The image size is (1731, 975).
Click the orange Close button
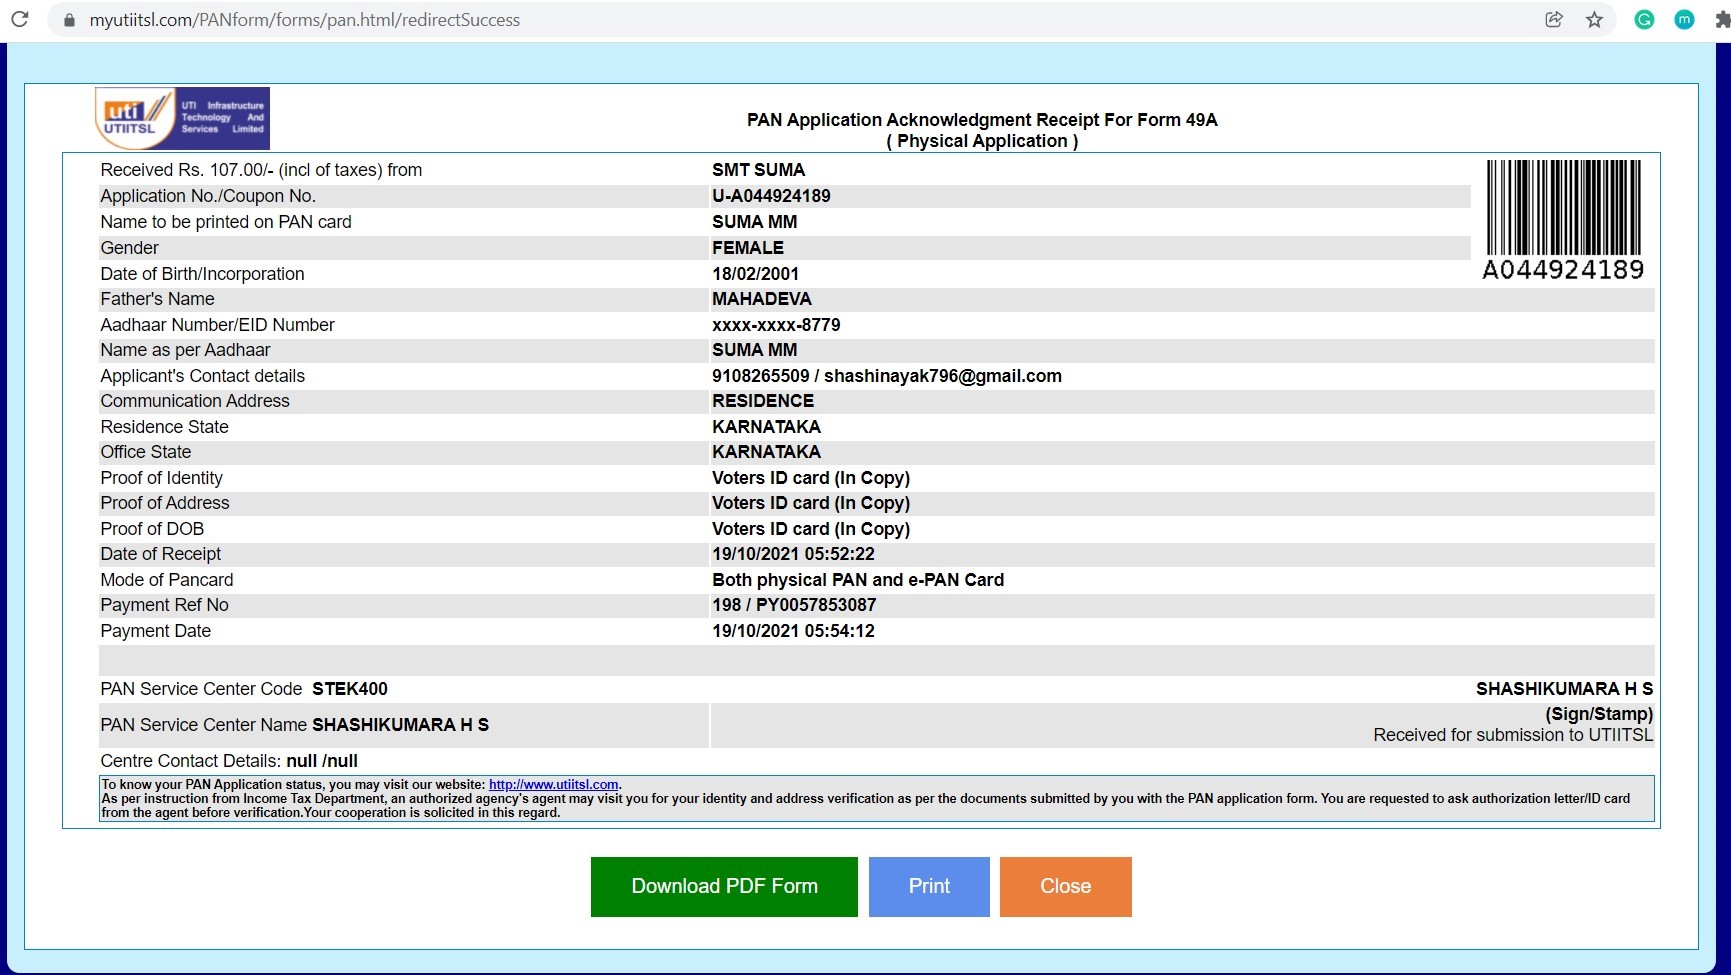click(1065, 886)
